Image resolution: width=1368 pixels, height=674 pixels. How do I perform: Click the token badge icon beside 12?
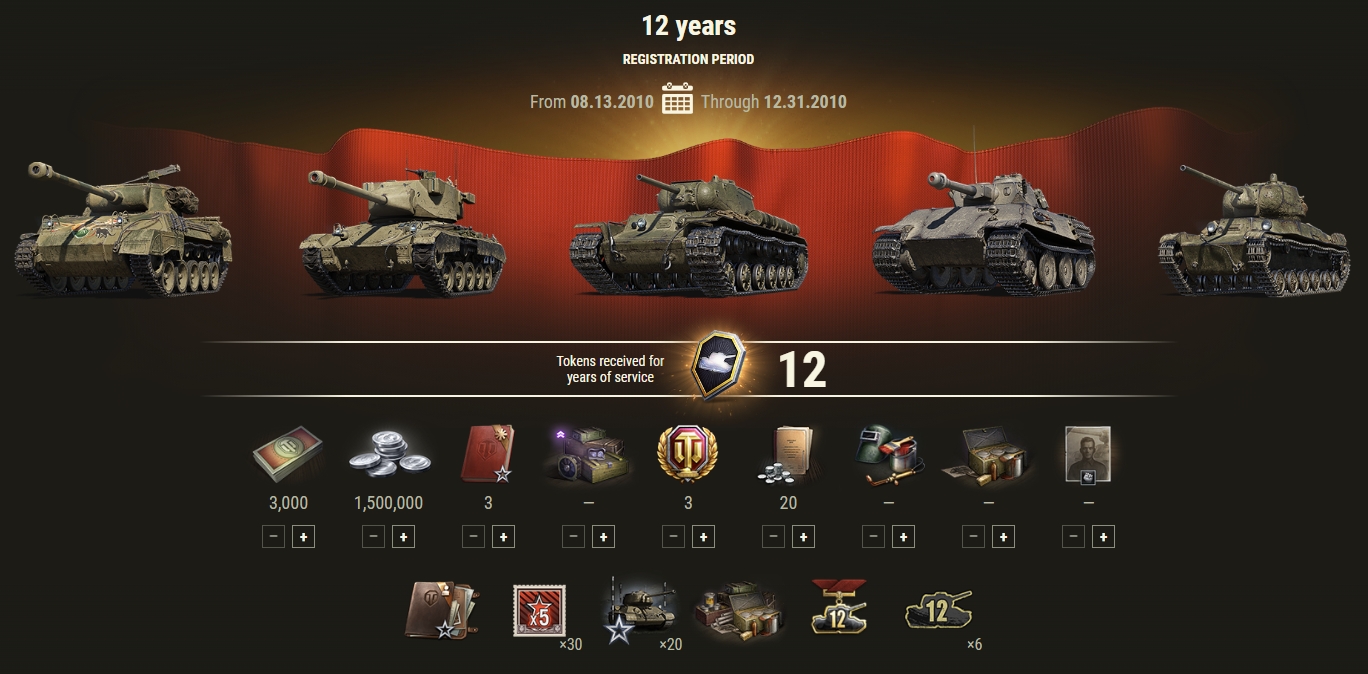coord(720,367)
